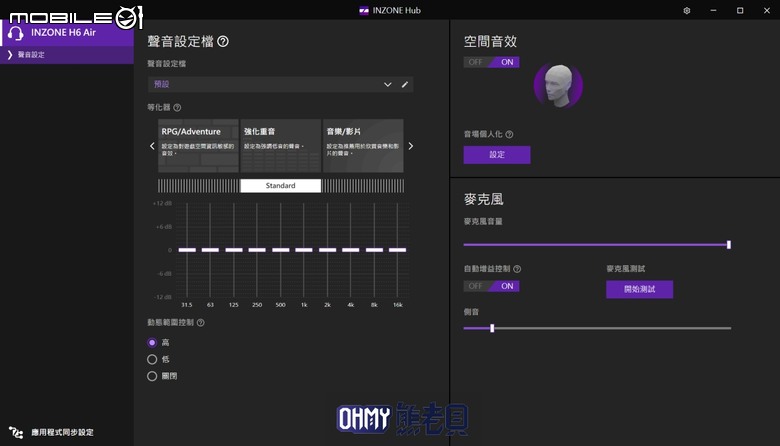780x446 pixels.
Task: Open help icon beside 自動增益控制
Action: (517, 269)
